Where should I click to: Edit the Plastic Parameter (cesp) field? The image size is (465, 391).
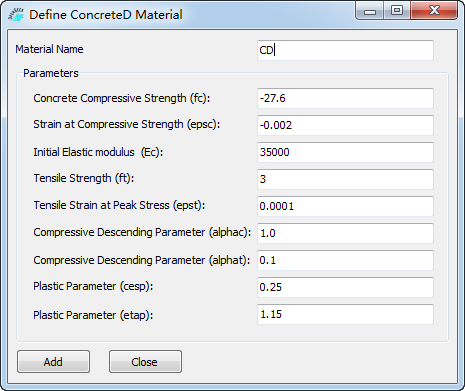[345, 287]
